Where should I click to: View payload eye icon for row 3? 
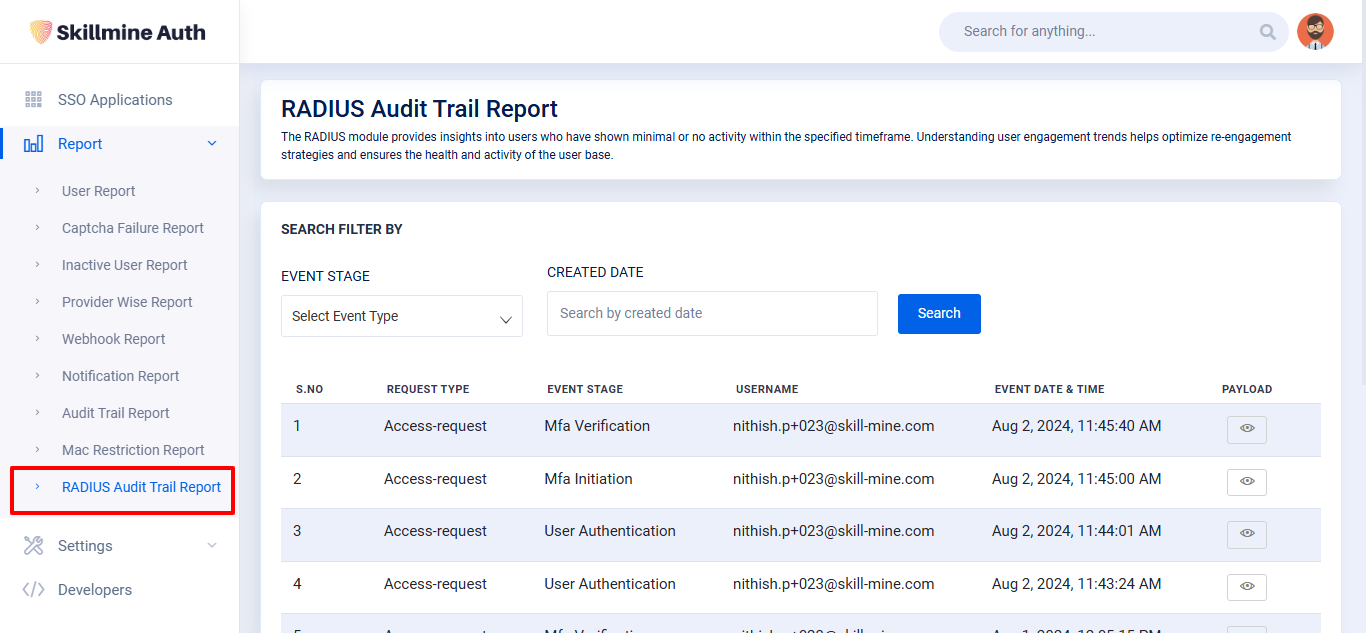[1246, 534]
